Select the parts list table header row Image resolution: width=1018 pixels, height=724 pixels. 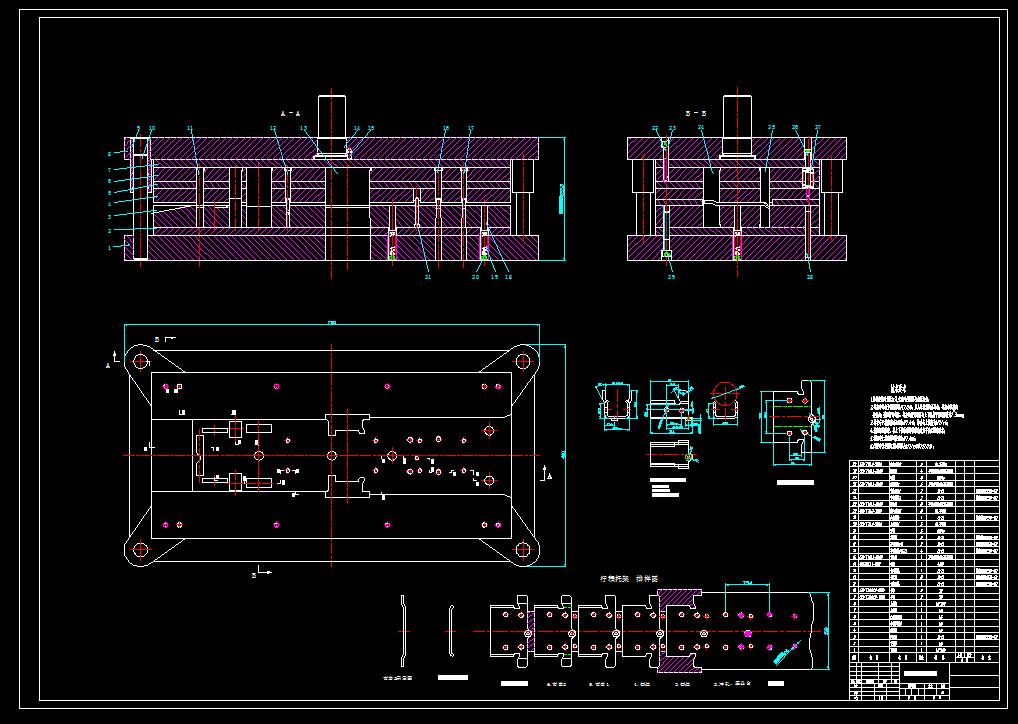(x=924, y=658)
